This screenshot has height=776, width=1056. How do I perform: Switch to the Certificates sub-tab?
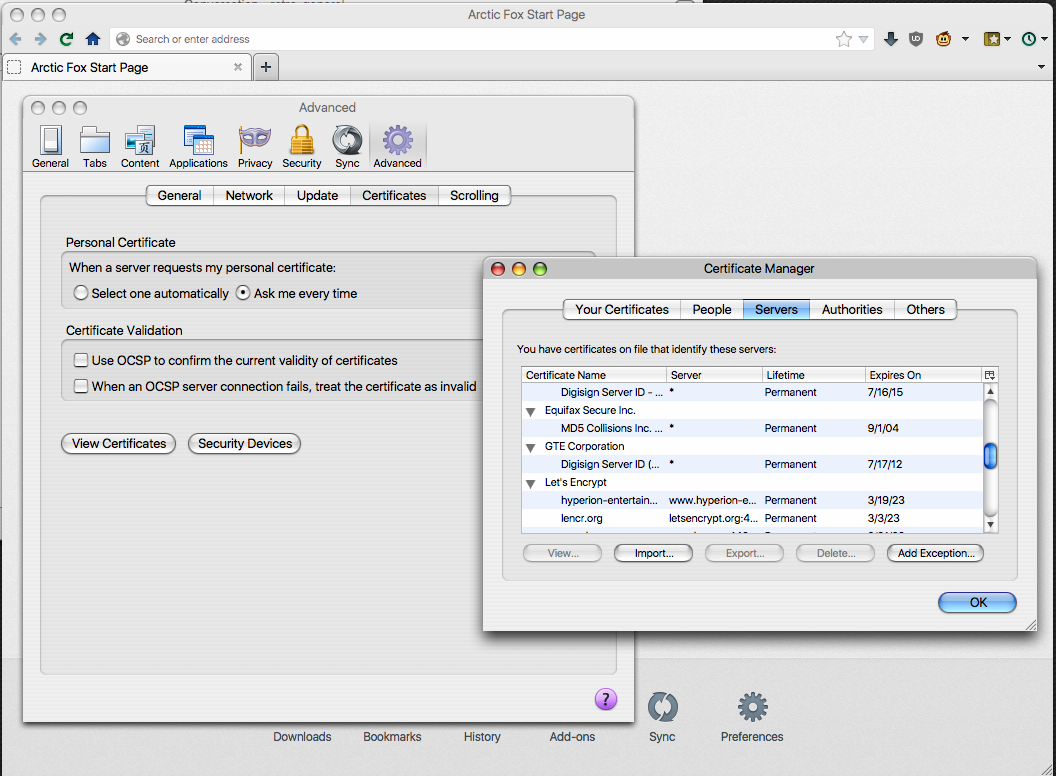click(x=394, y=195)
